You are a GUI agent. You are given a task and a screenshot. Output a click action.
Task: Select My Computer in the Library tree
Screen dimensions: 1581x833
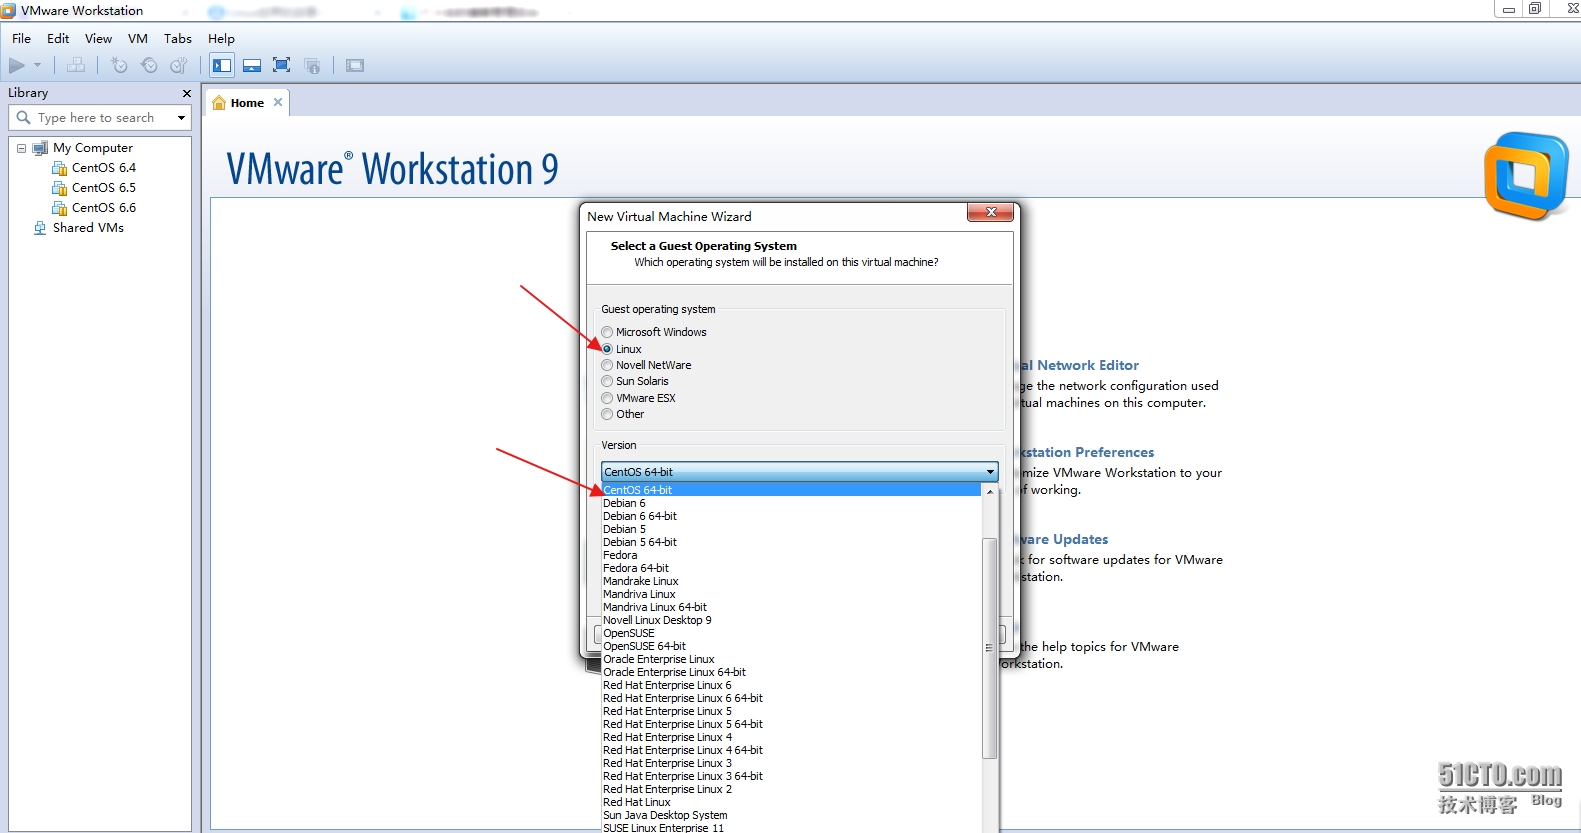[92, 148]
